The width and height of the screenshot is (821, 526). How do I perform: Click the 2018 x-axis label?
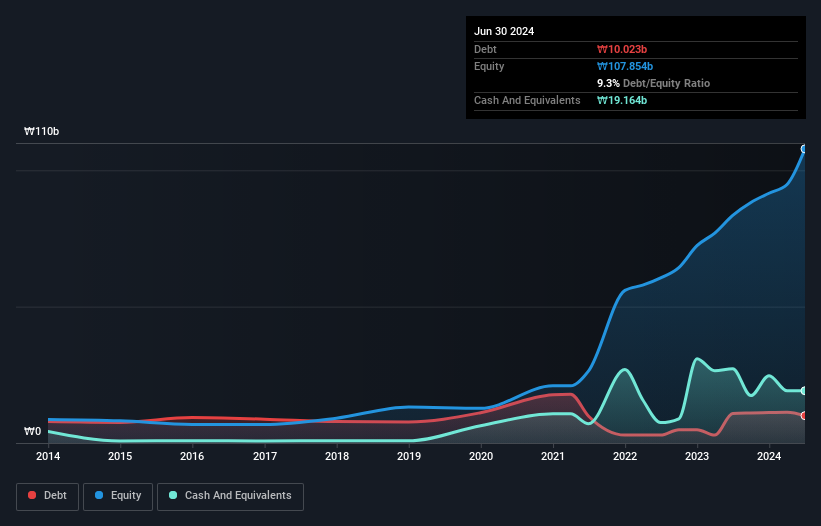337,456
